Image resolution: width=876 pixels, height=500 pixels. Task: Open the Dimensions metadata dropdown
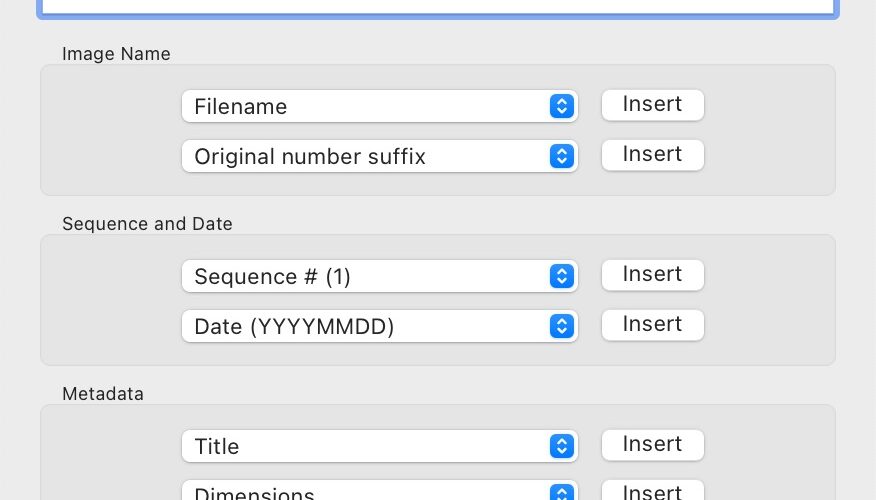pos(379,491)
